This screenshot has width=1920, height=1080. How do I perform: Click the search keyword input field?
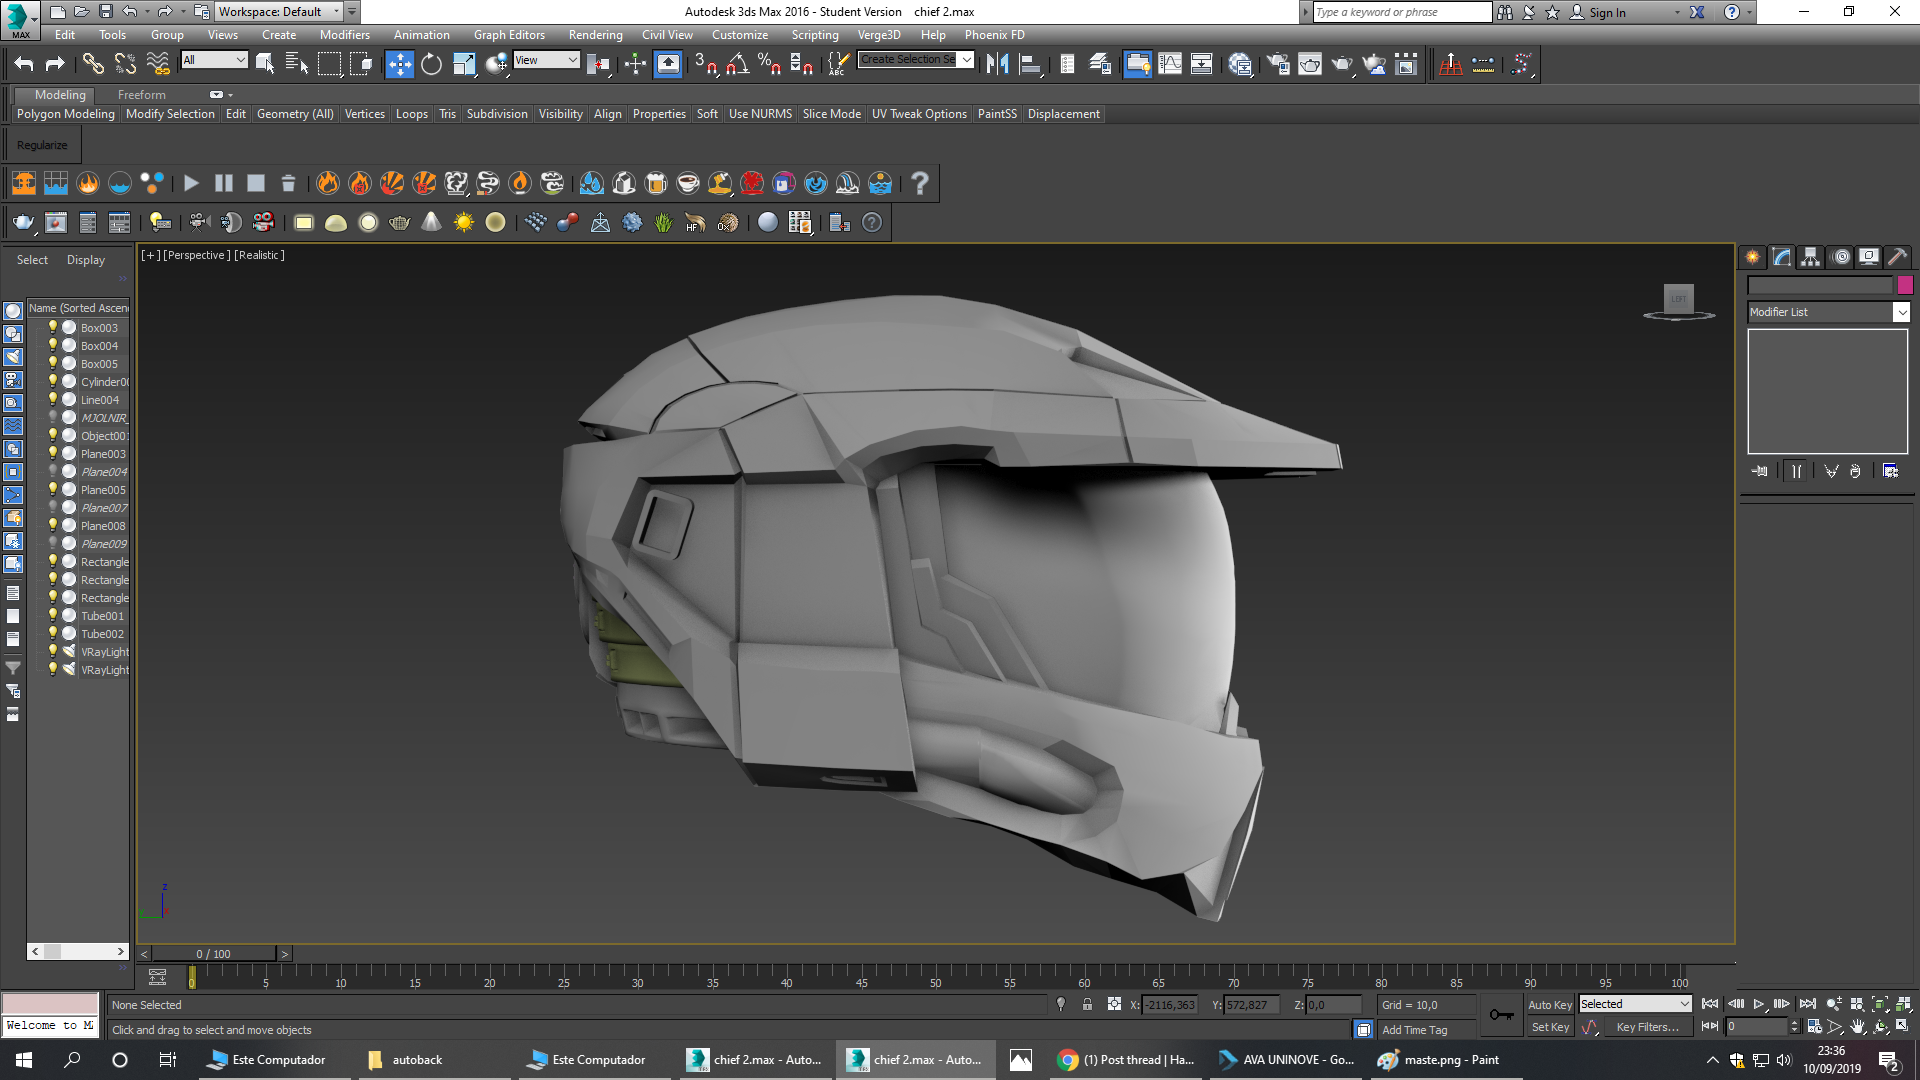pos(1402,12)
